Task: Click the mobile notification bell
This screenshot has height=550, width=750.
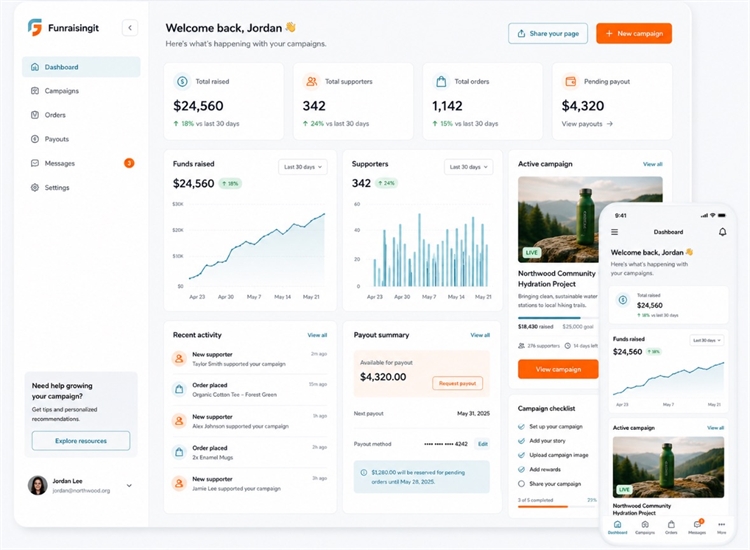Action: tap(722, 232)
